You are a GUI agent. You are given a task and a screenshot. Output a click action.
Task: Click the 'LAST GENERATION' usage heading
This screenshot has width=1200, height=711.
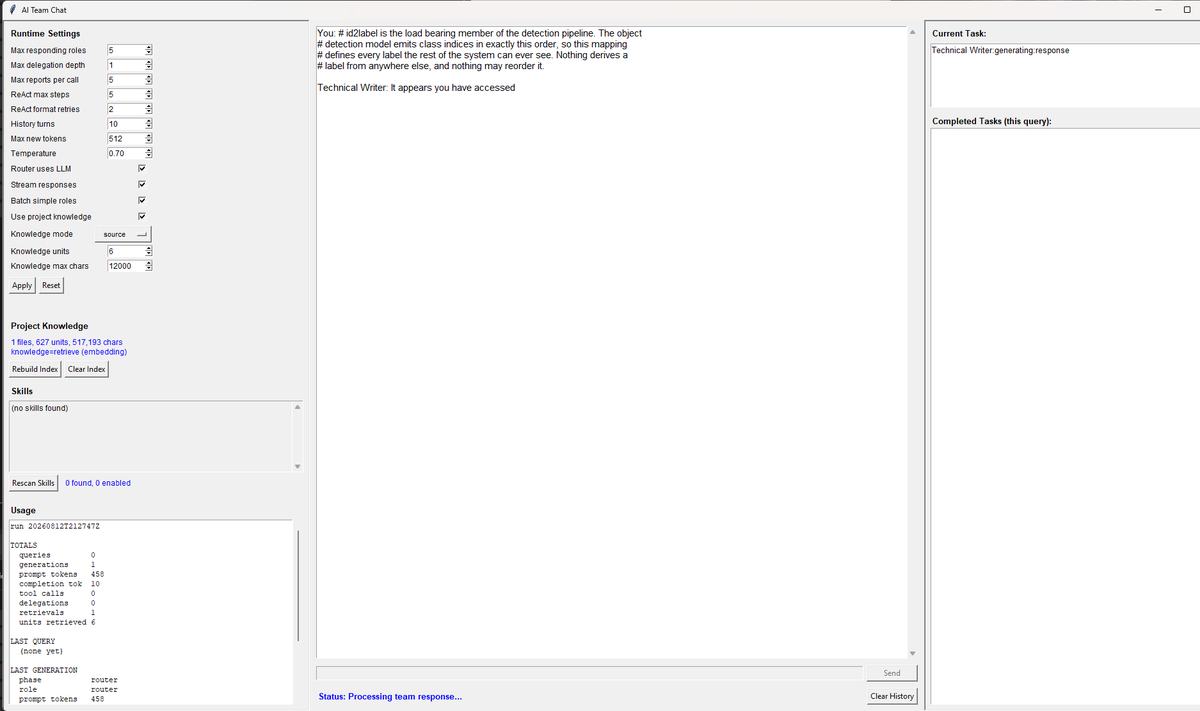pyautogui.click(x=43, y=670)
